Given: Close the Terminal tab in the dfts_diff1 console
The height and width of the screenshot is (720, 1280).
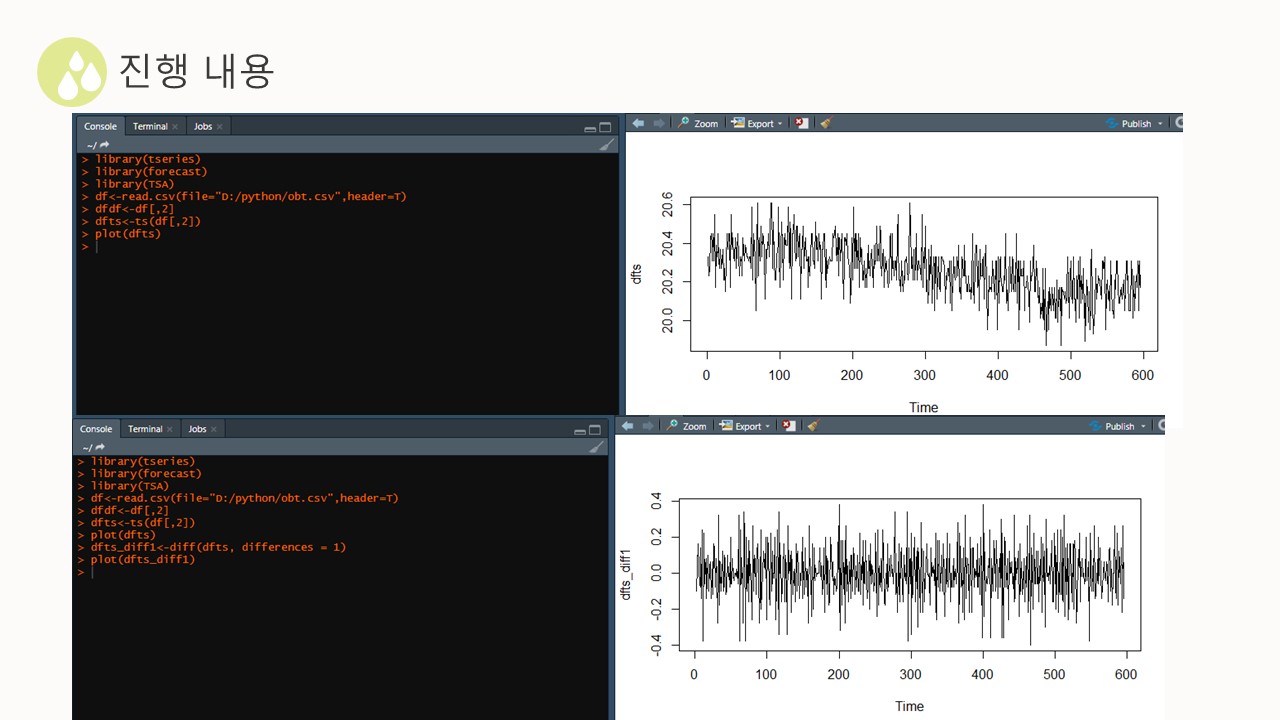Looking at the screenshot, I should click(170, 429).
